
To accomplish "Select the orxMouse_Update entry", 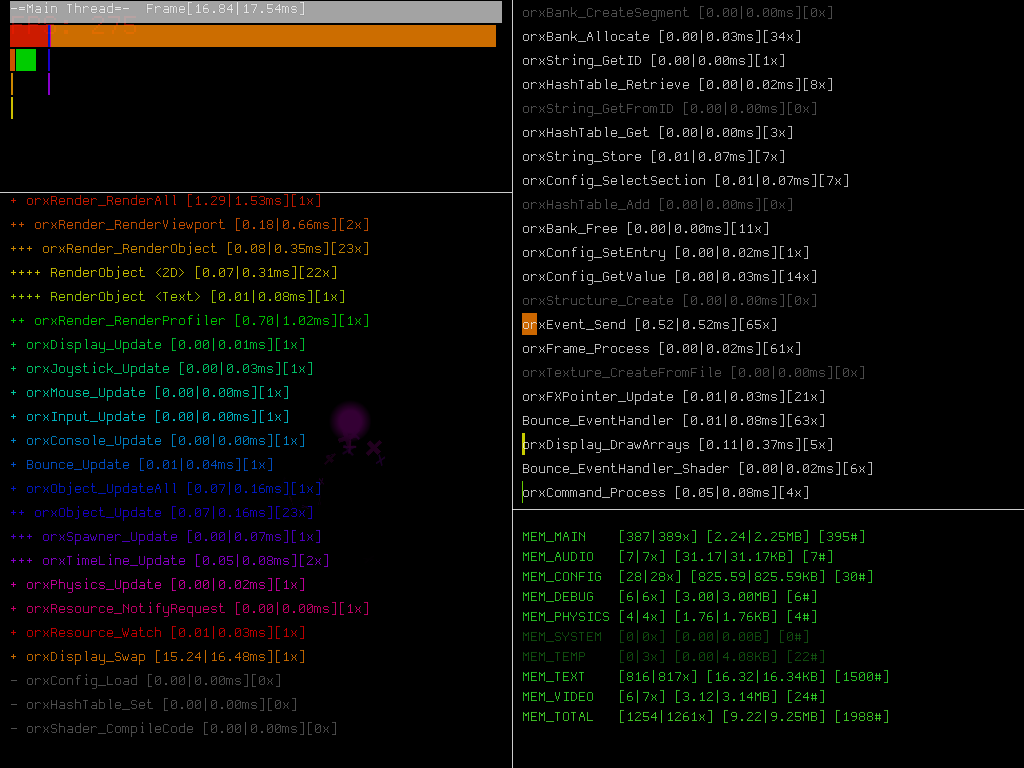I will [150, 393].
